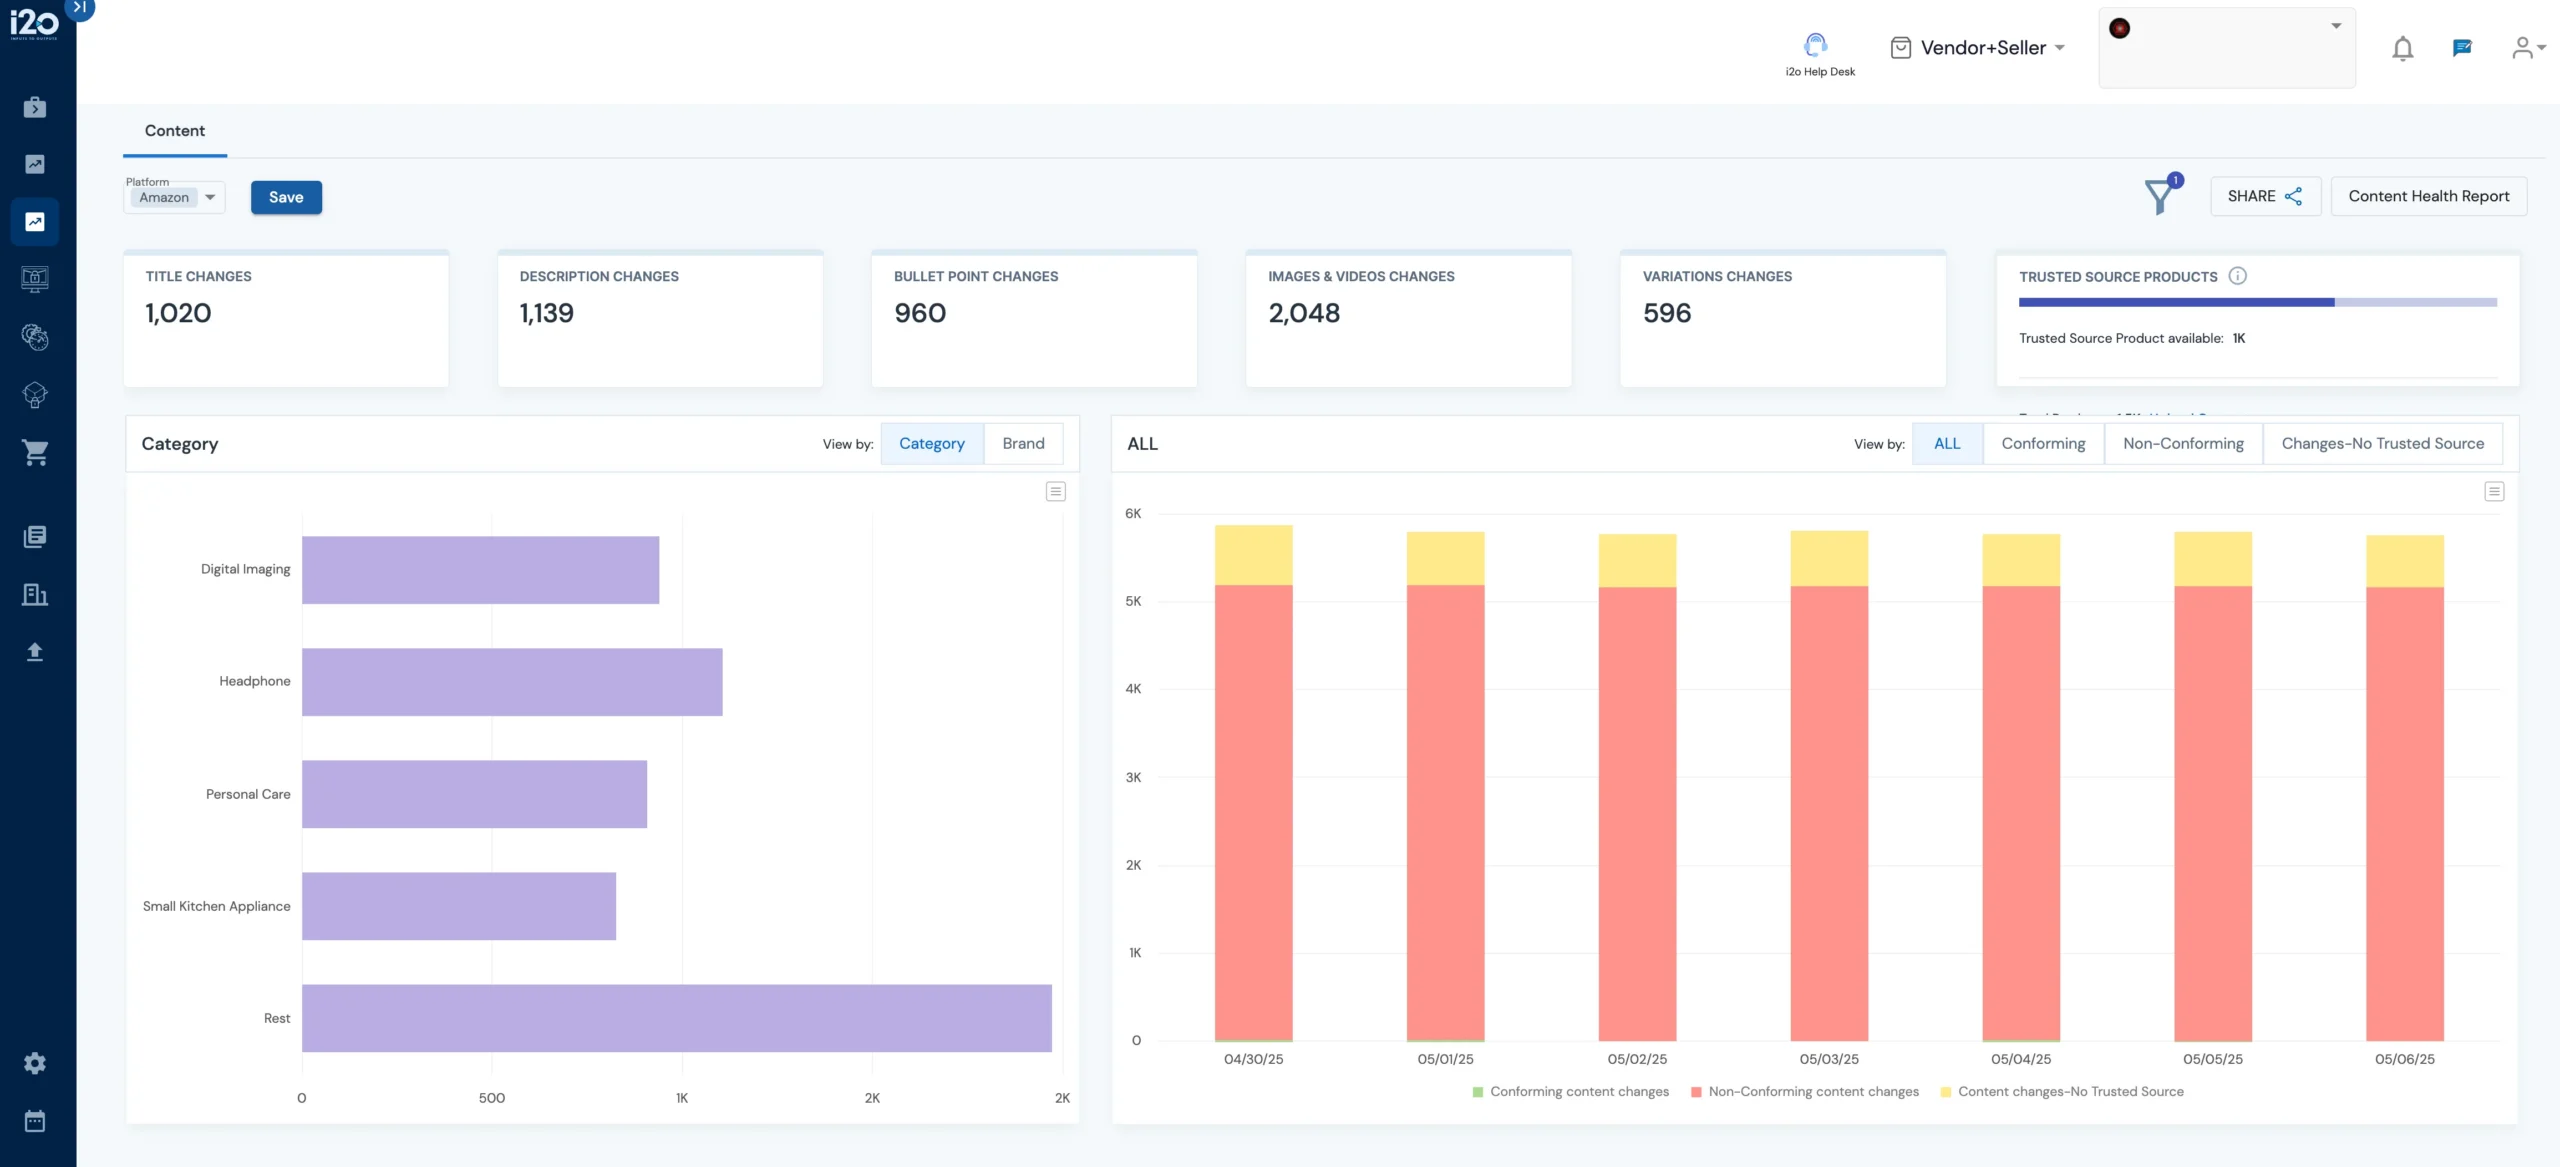Open the Vendor+Seller dropdown
The height and width of the screenshot is (1167, 2560).
(x=1978, y=48)
